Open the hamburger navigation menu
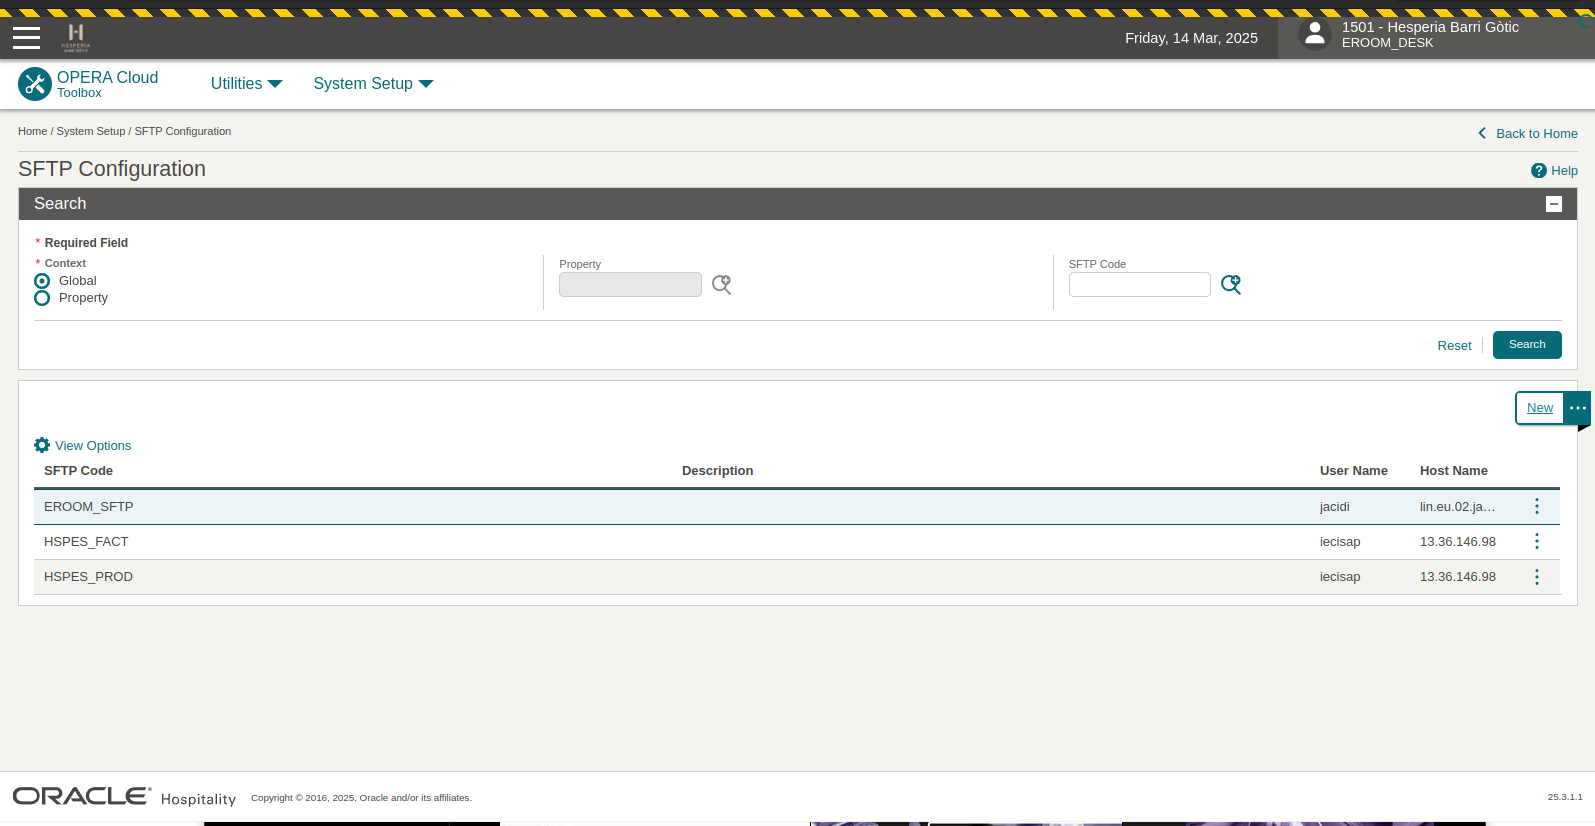 point(26,38)
